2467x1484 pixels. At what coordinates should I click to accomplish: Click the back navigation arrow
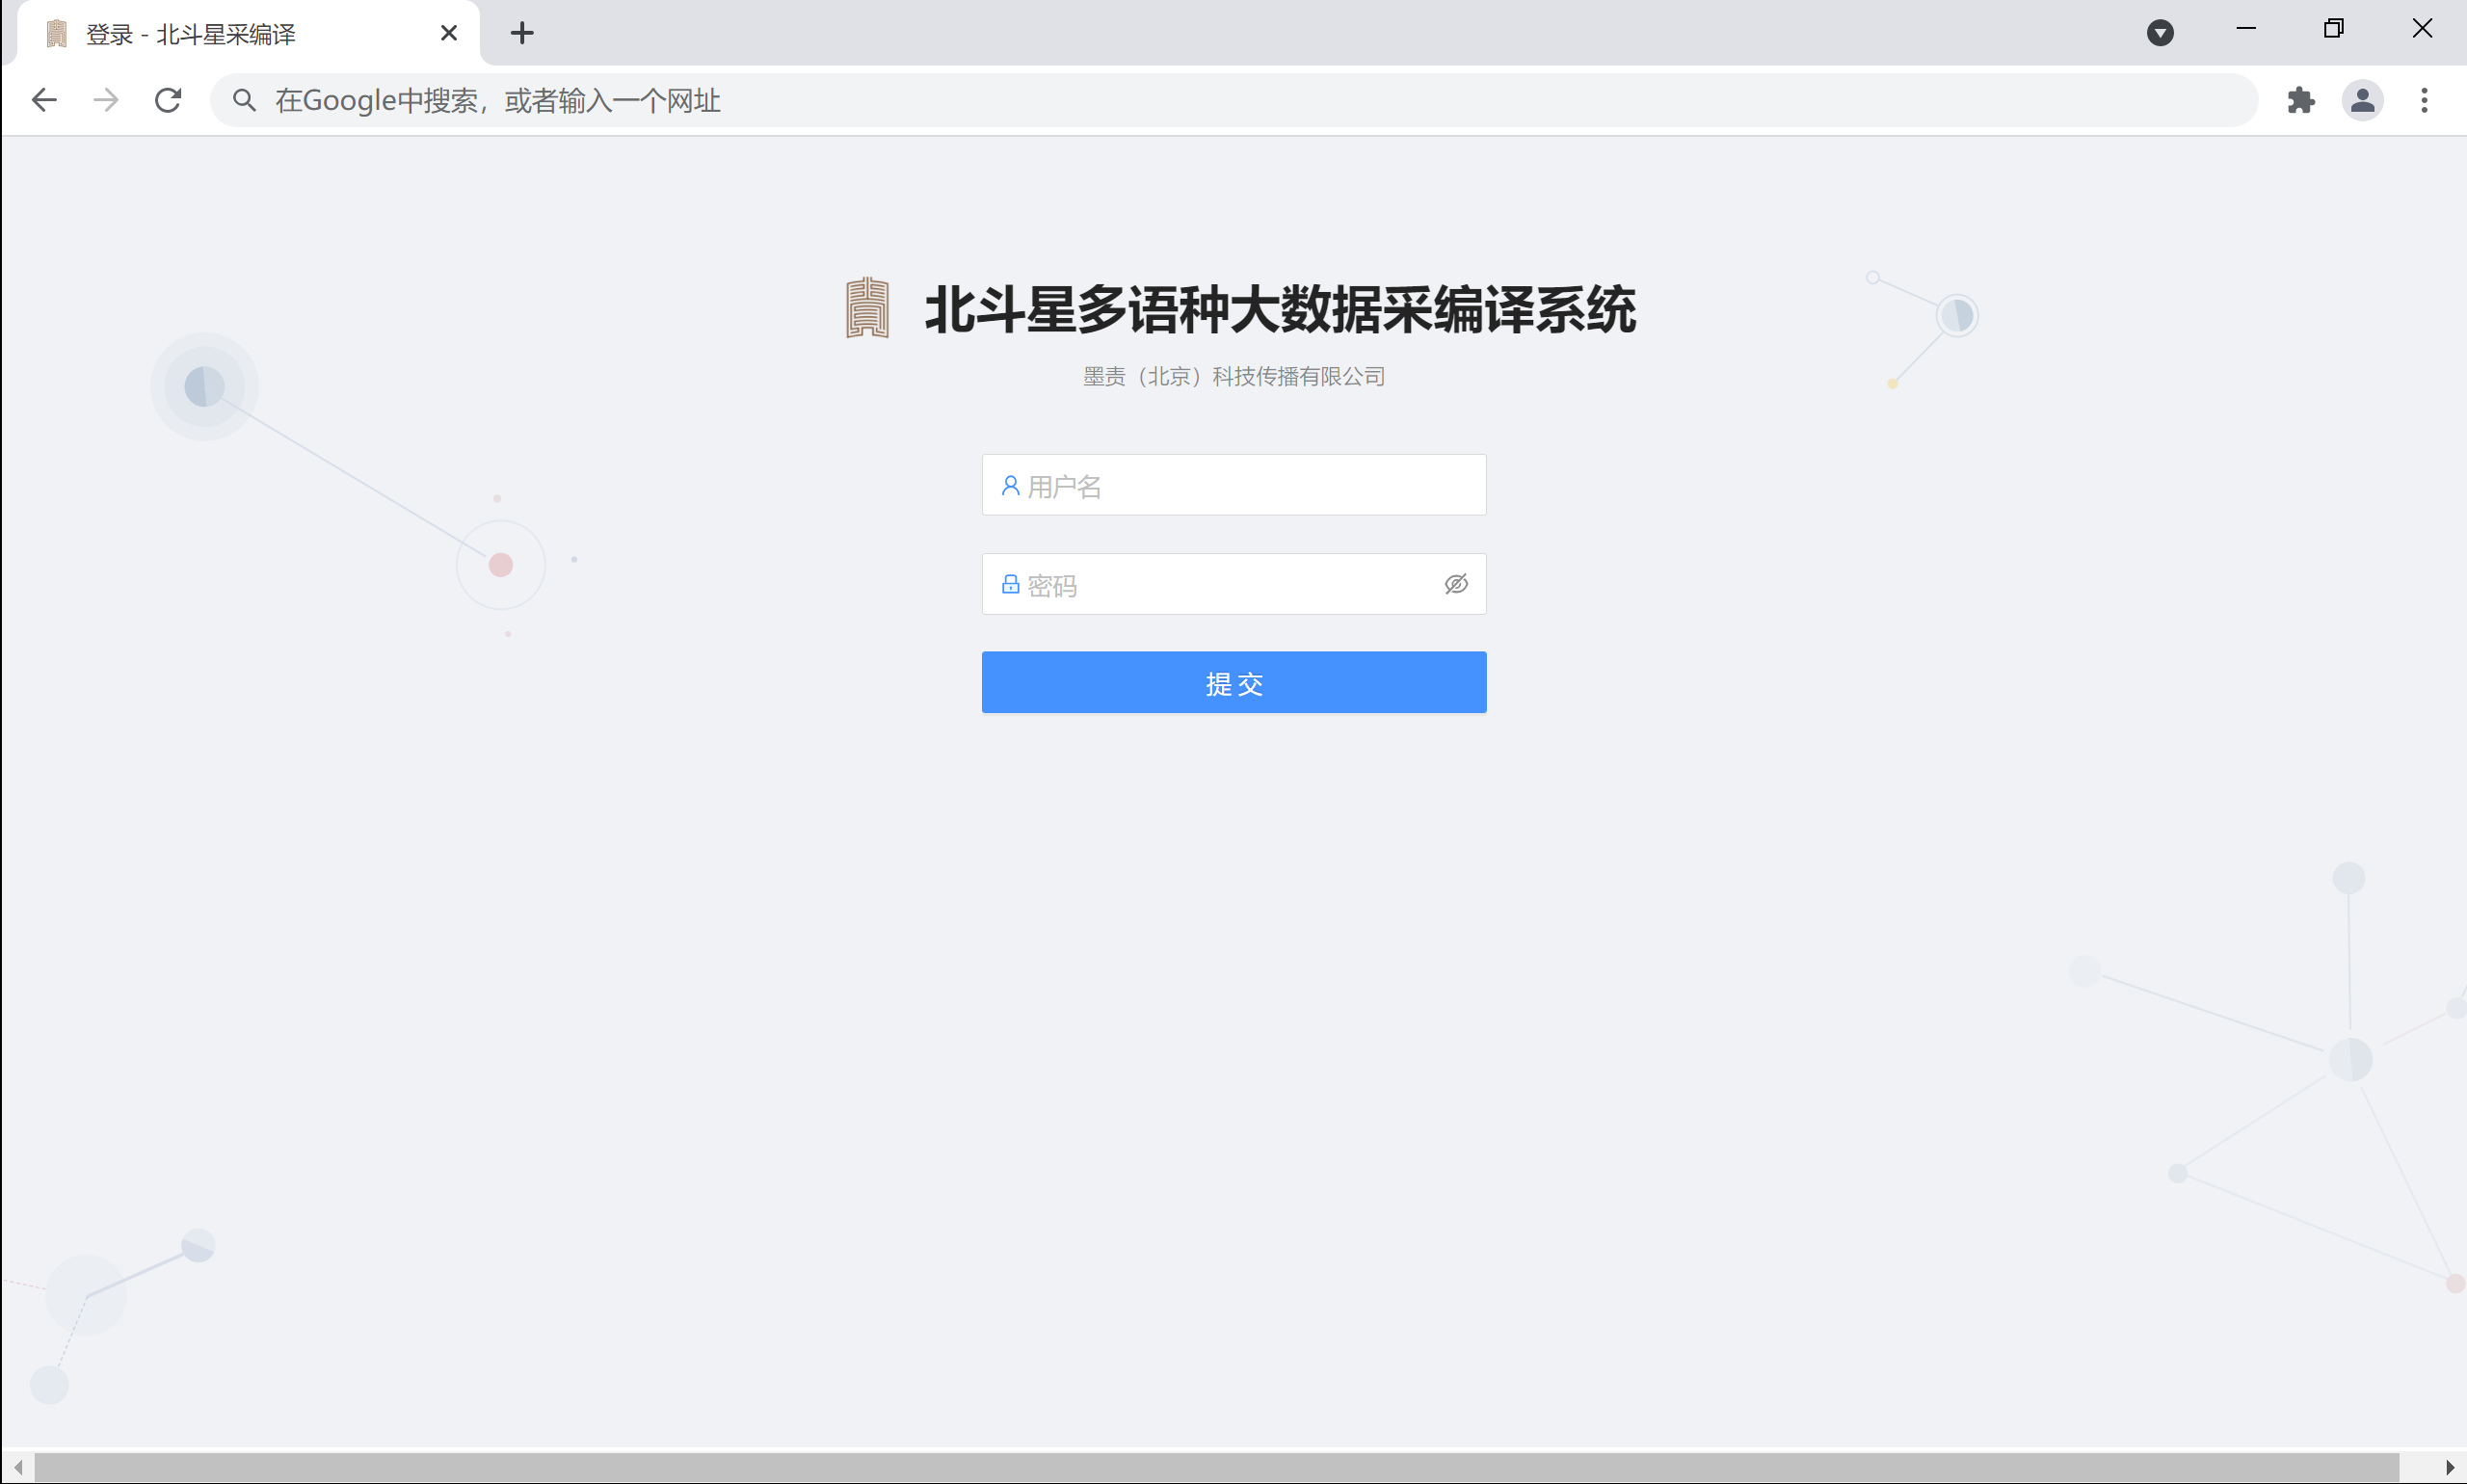[x=44, y=100]
